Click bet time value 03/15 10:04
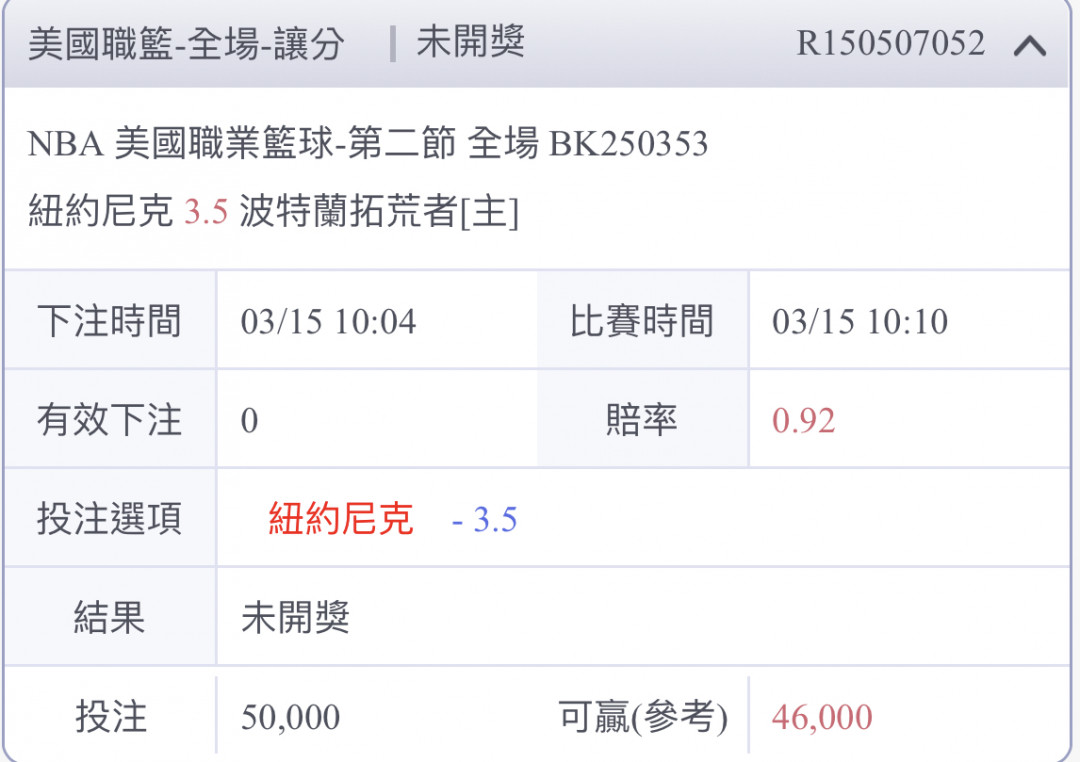 [329, 322]
